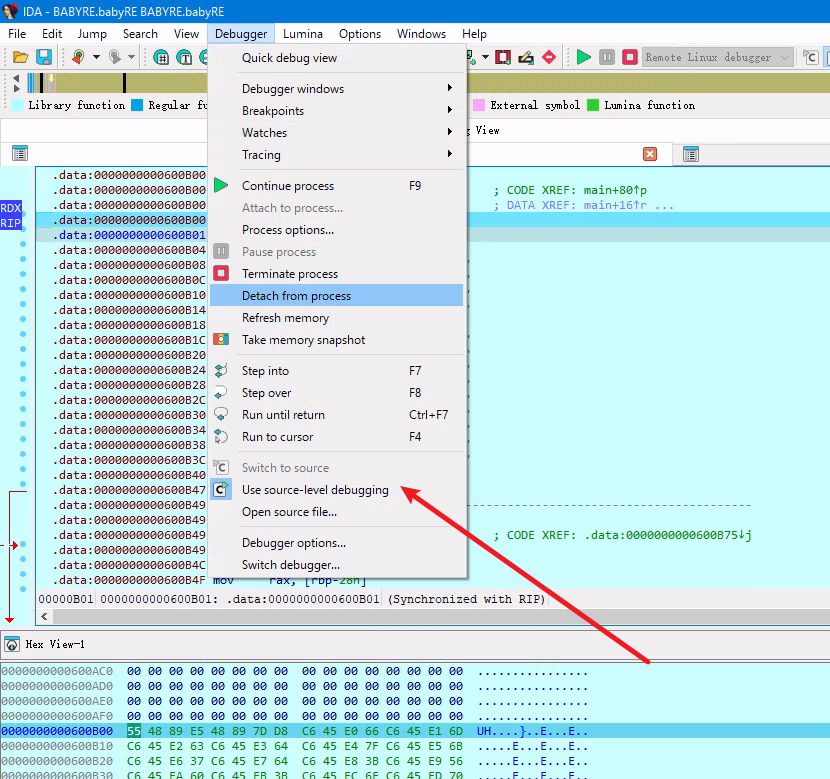
Task: Click the green Start process toolbar icon
Action: [x=584, y=57]
